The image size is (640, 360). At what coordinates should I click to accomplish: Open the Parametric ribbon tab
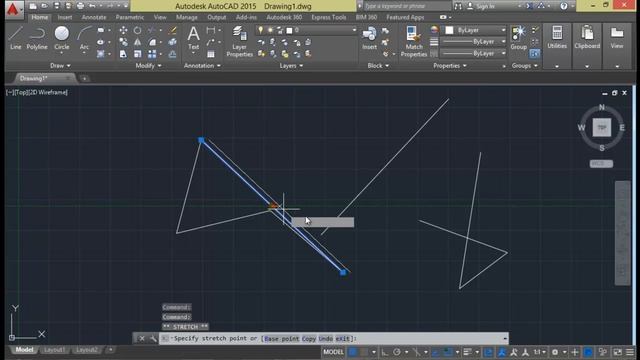click(130, 17)
